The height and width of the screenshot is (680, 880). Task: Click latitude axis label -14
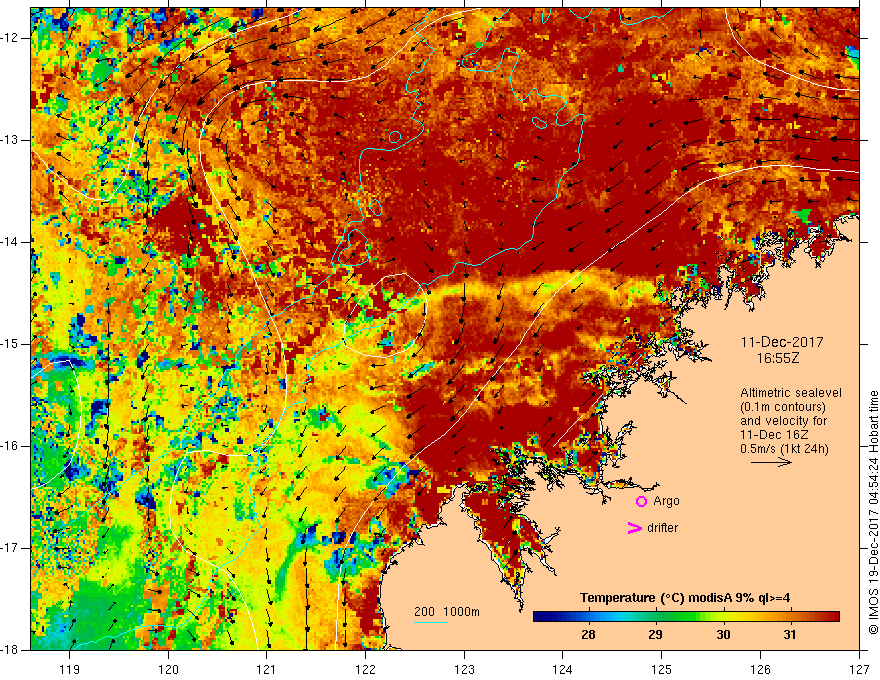(x=10, y=242)
